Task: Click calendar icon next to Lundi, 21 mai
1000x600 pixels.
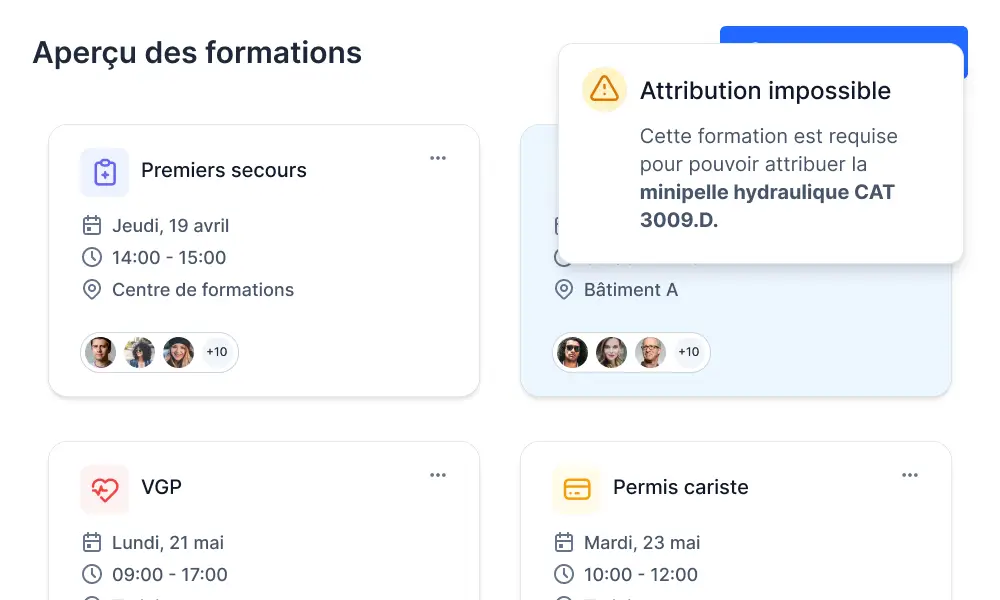Action: (x=92, y=543)
